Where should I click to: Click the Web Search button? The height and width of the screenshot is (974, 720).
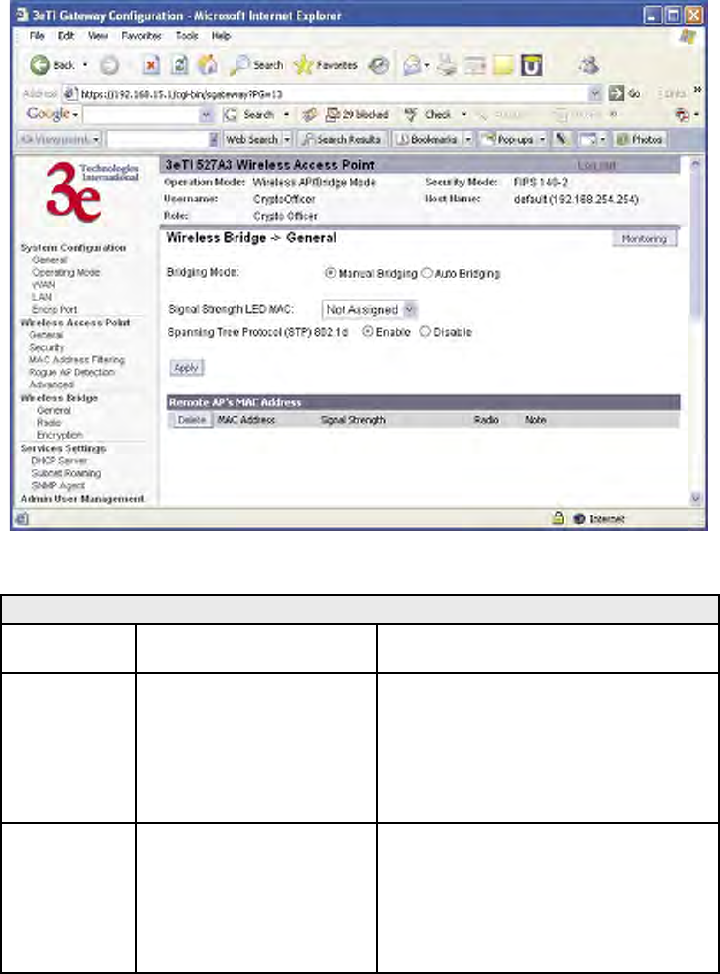point(252,139)
